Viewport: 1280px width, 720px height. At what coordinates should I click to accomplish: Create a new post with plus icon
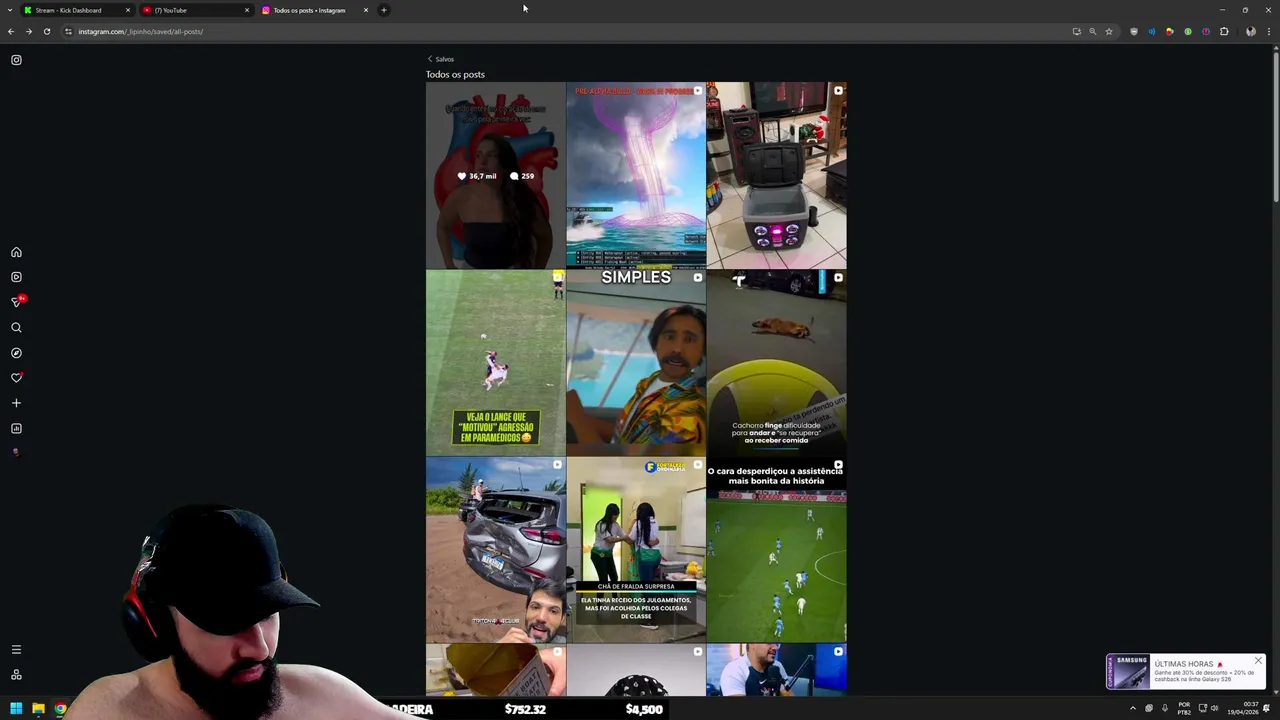tap(16, 403)
